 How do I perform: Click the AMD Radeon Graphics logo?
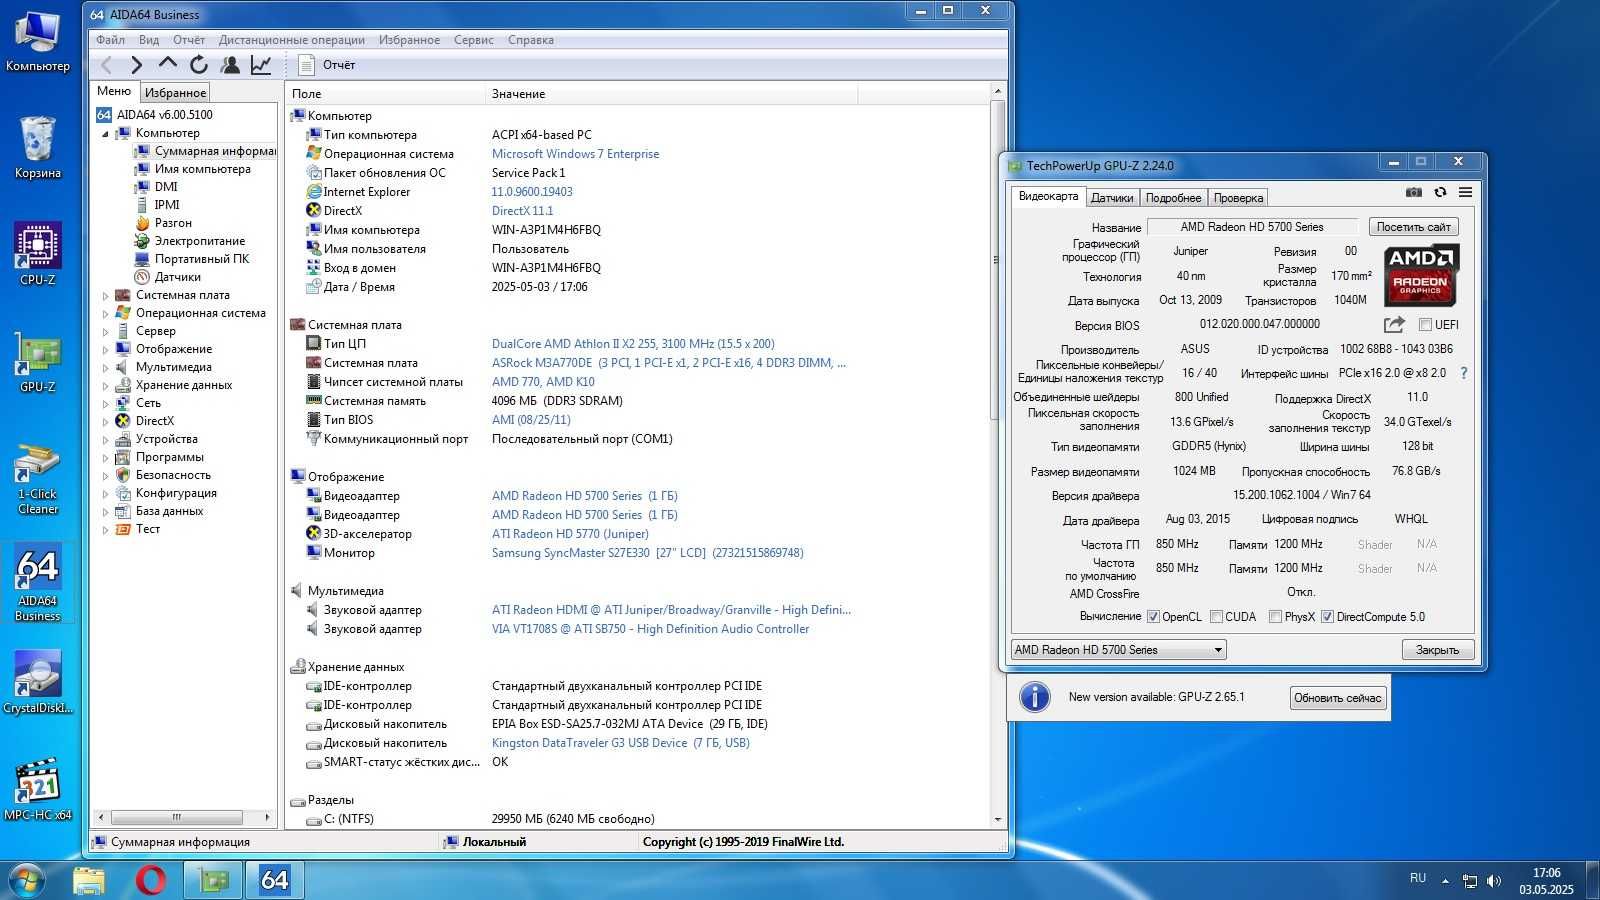click(1421, 275)
